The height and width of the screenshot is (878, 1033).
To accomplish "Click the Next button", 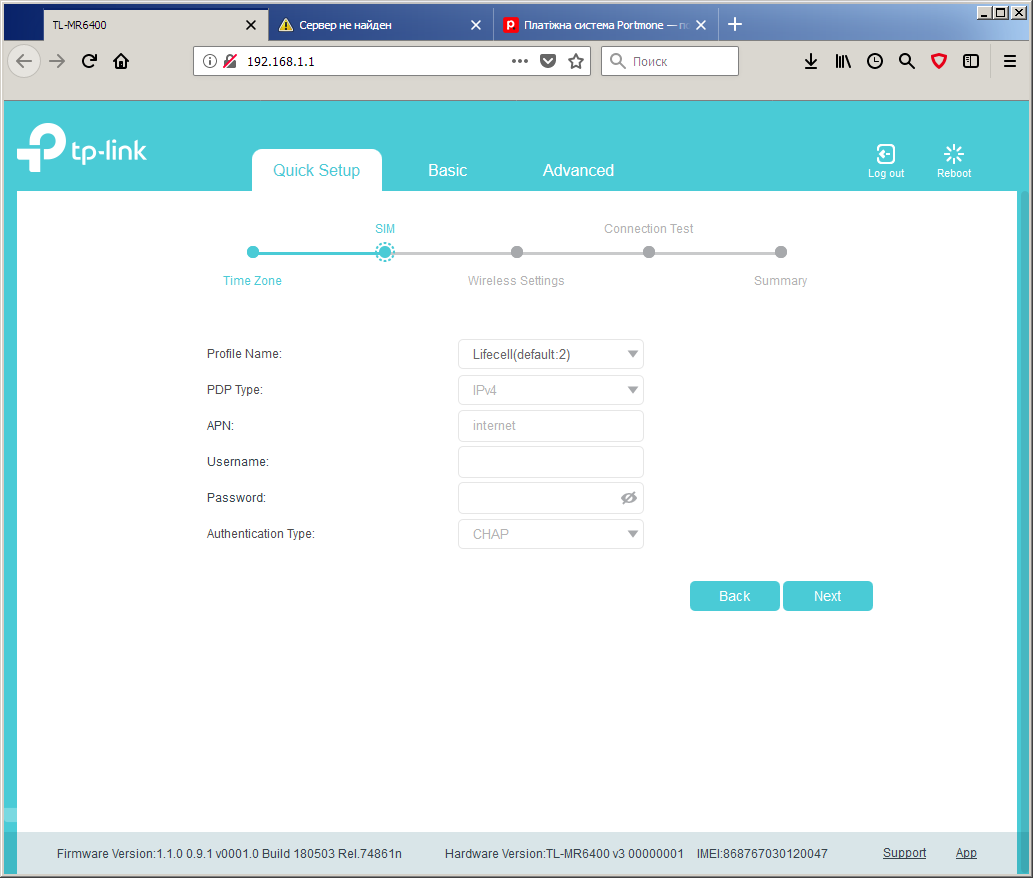I will [827, 596].
